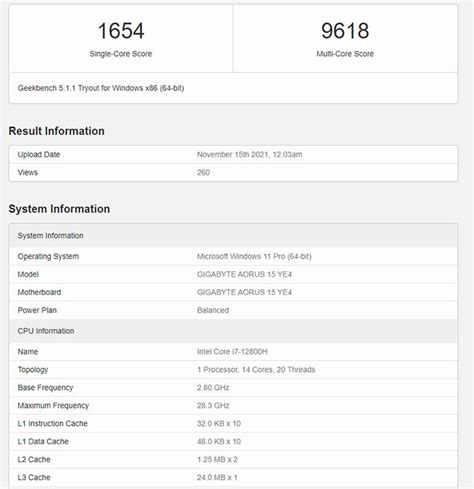Select the L1 Instruction Cache label
The height and width of the screenshot is (489, 474).
(53, 423)
